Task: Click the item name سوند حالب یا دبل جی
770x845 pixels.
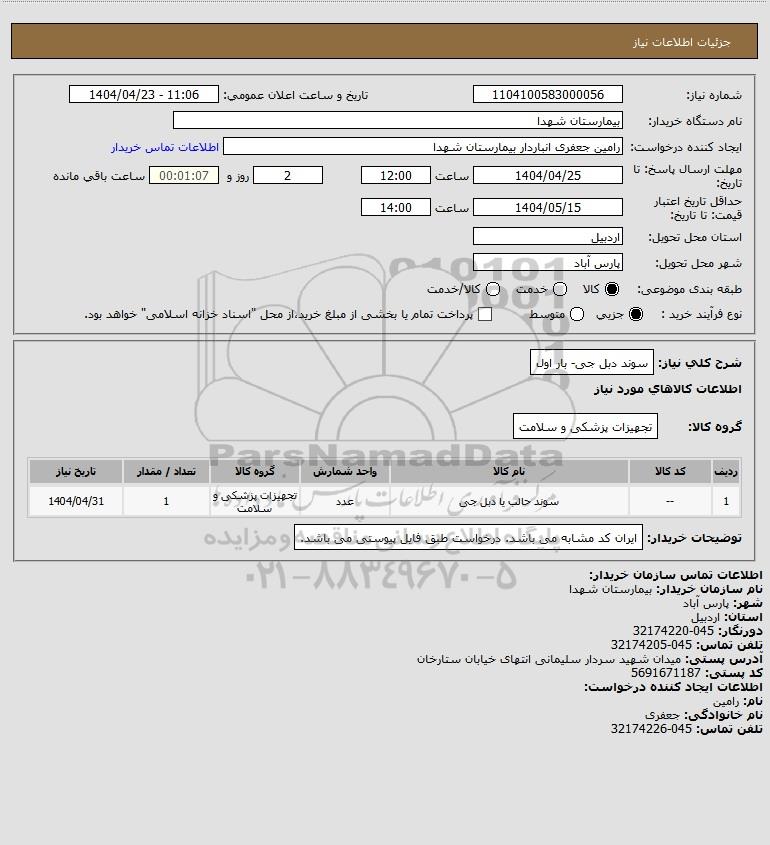Action: 509,502
